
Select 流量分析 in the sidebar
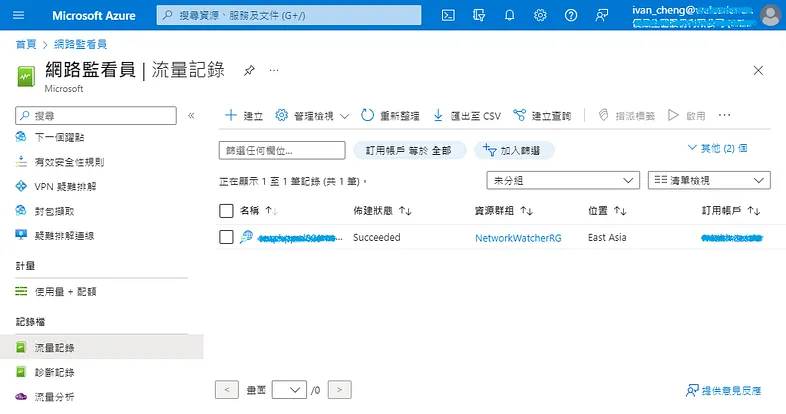point(54,397)
